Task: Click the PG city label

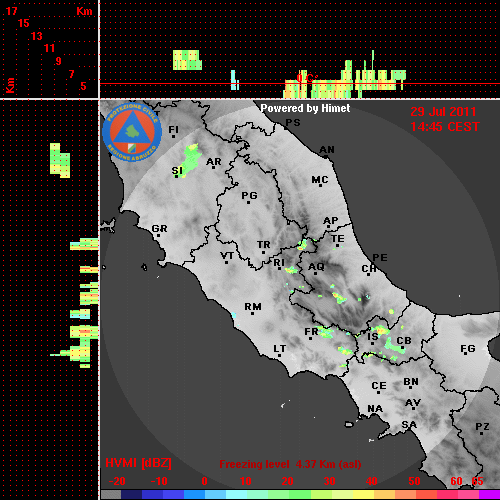Action: [249, 195]
